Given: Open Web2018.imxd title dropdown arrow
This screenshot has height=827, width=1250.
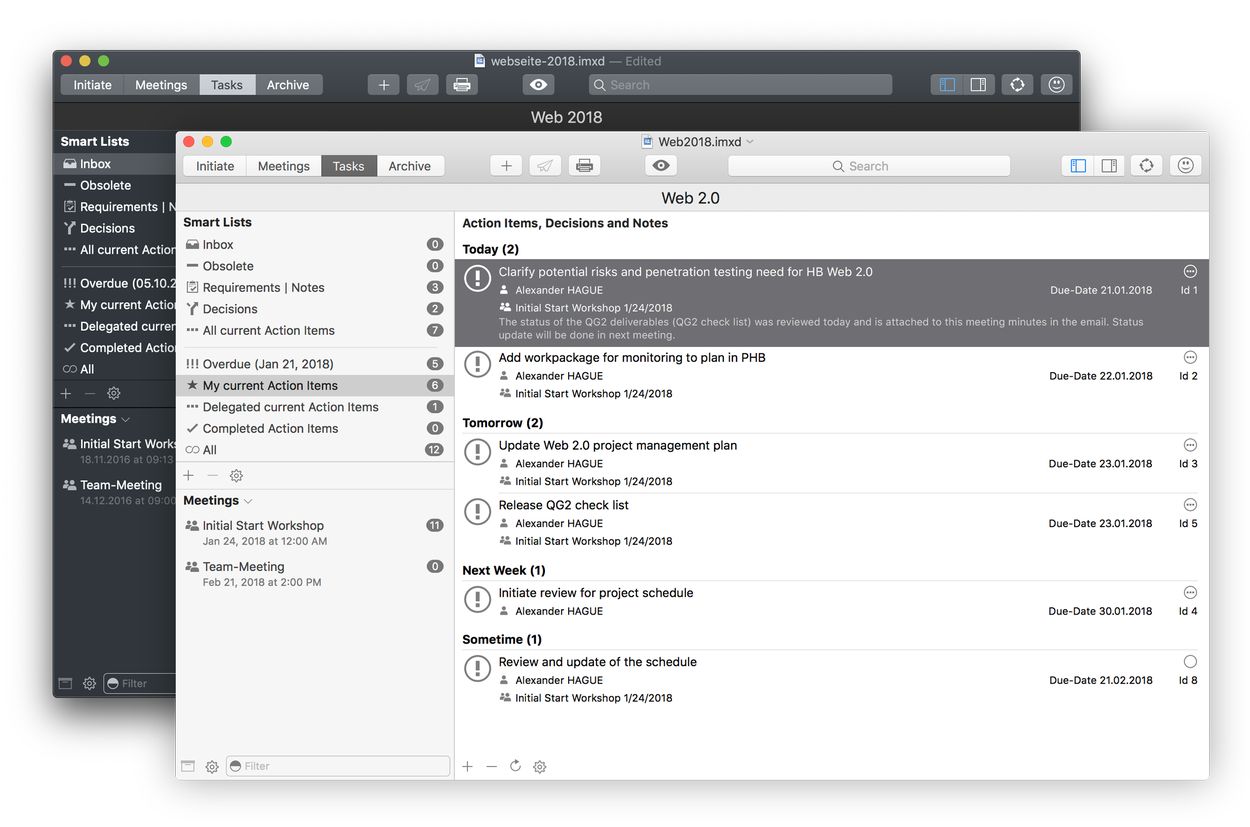Looking at the screenshot, I should [750, 142].
